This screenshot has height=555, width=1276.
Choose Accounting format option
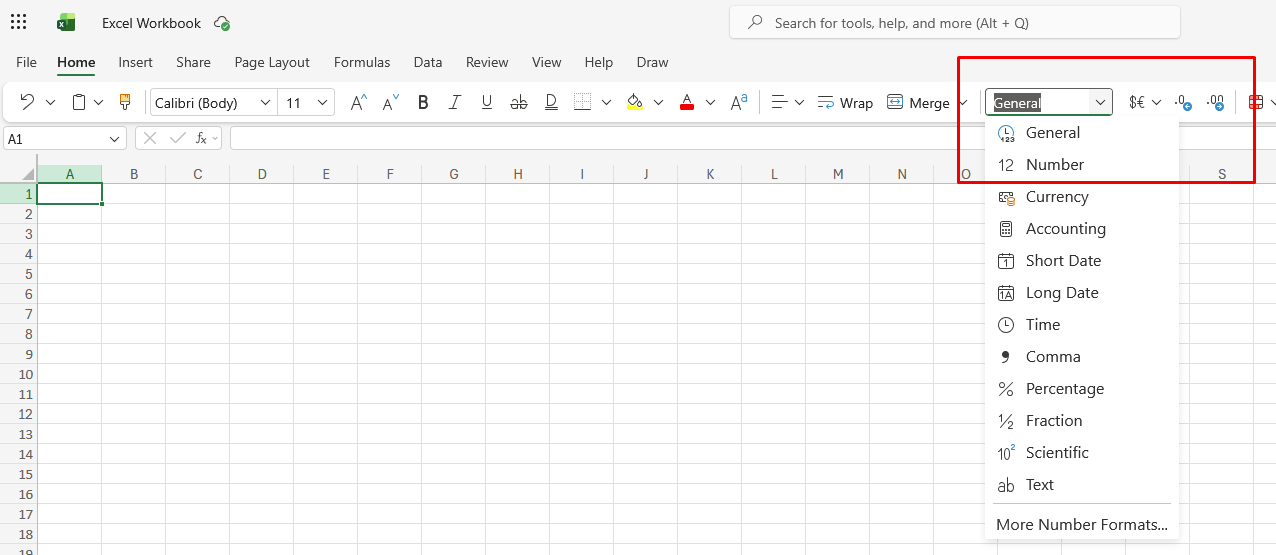tap(1082, 228)
